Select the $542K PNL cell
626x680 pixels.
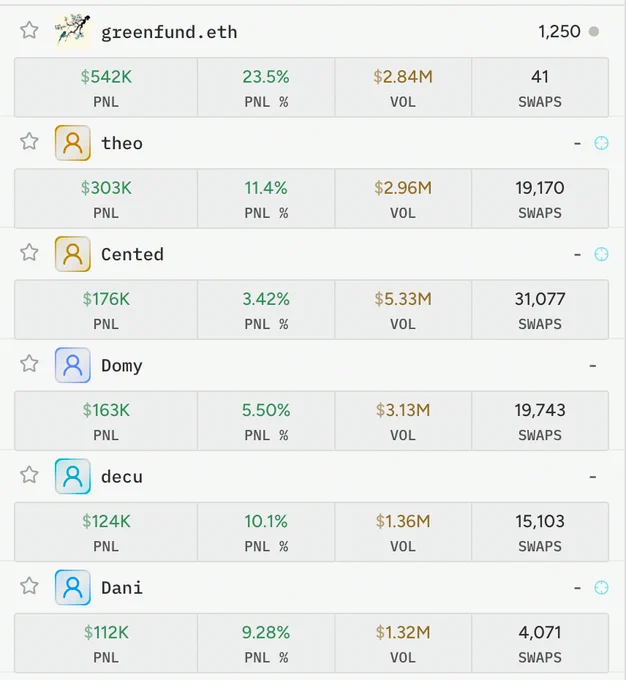tap(106, 88)
